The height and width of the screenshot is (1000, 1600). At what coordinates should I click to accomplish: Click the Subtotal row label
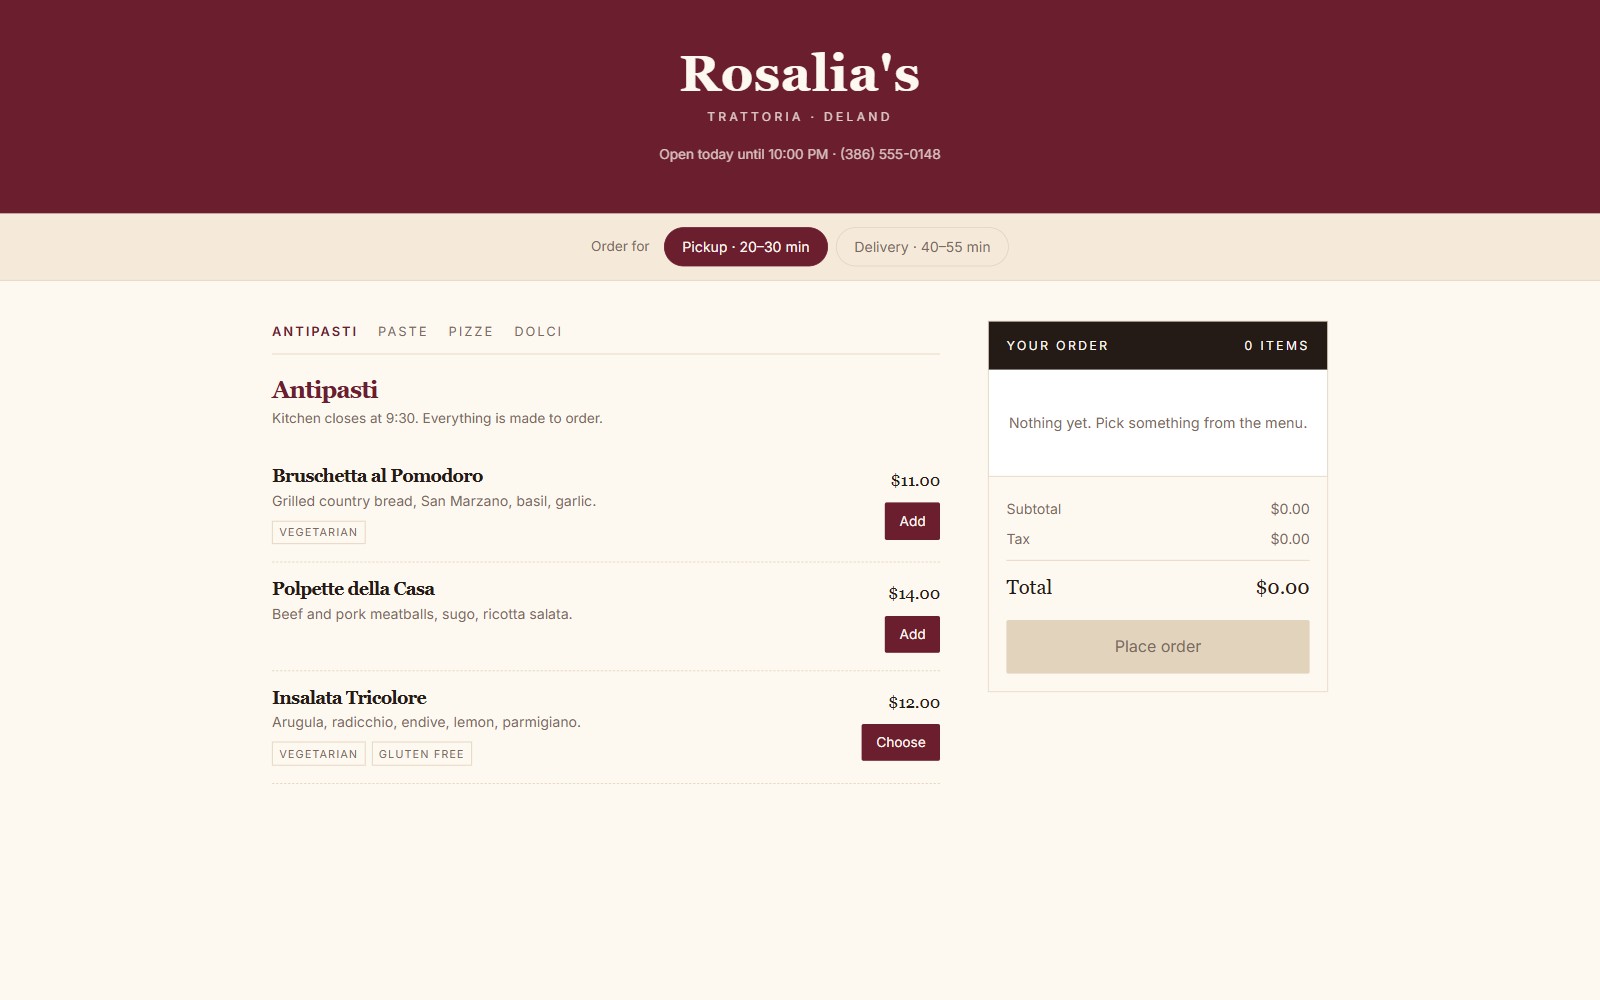tap(1033, 509)
